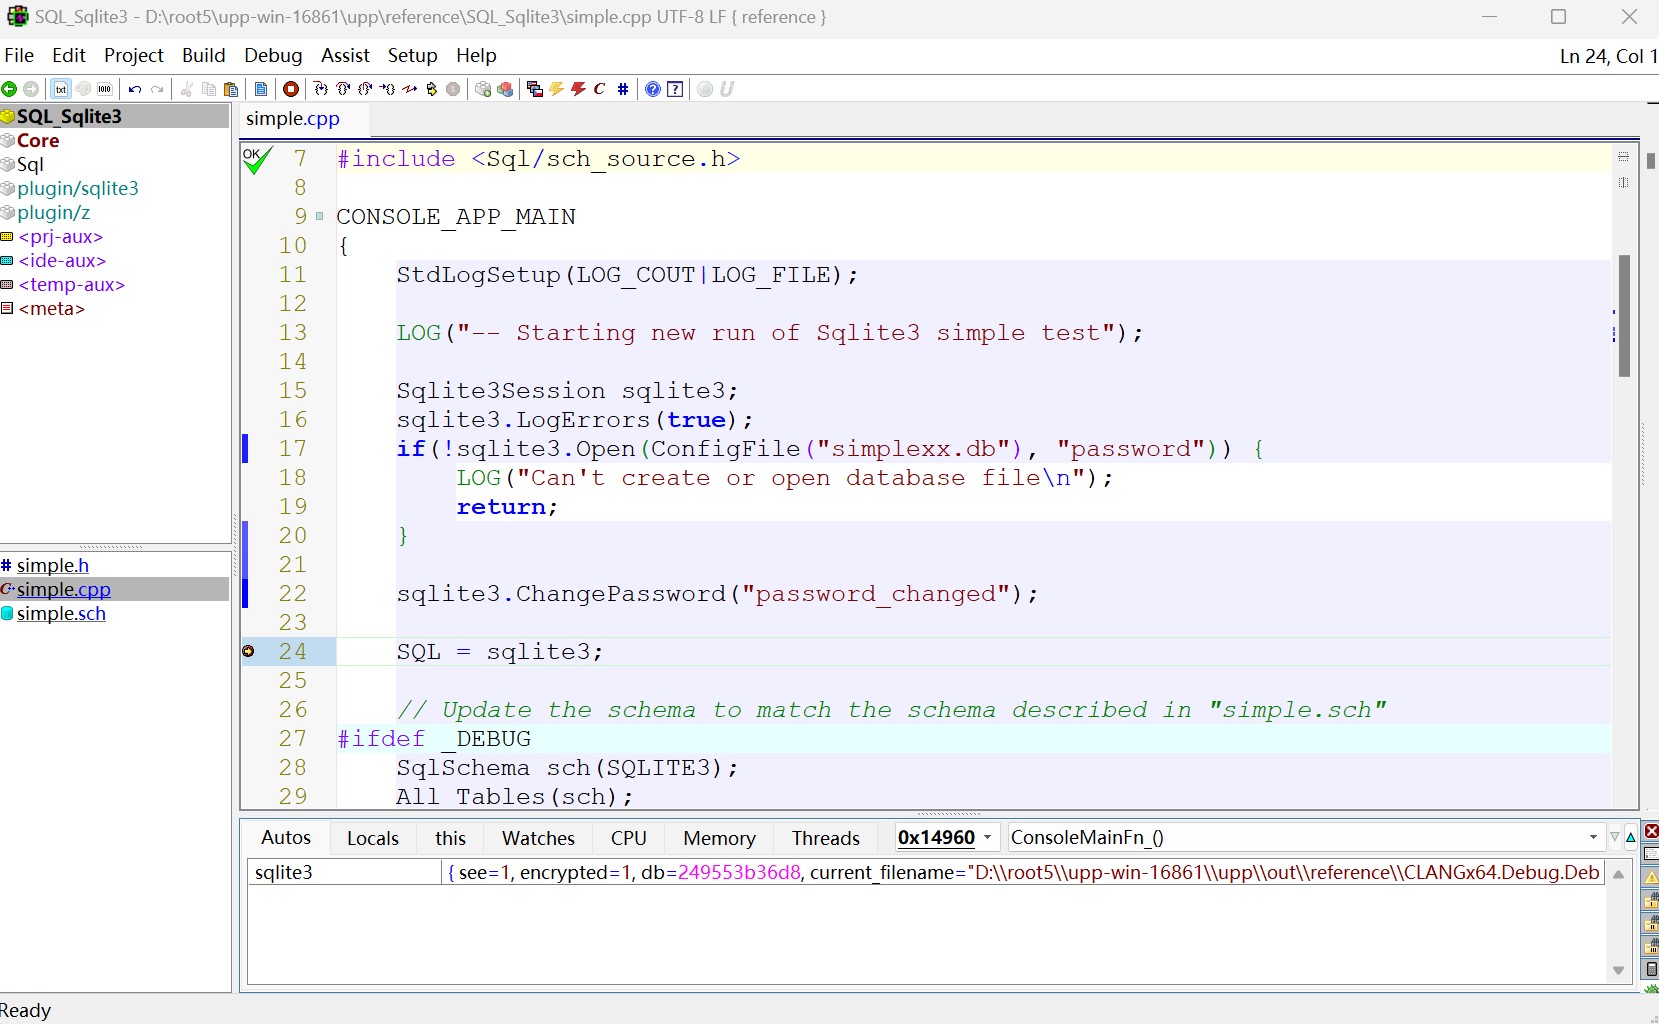The image size is (1659, 1024).
Task: Click the yellow warning triangle errors icon
Action: [x=1651, y=878]
